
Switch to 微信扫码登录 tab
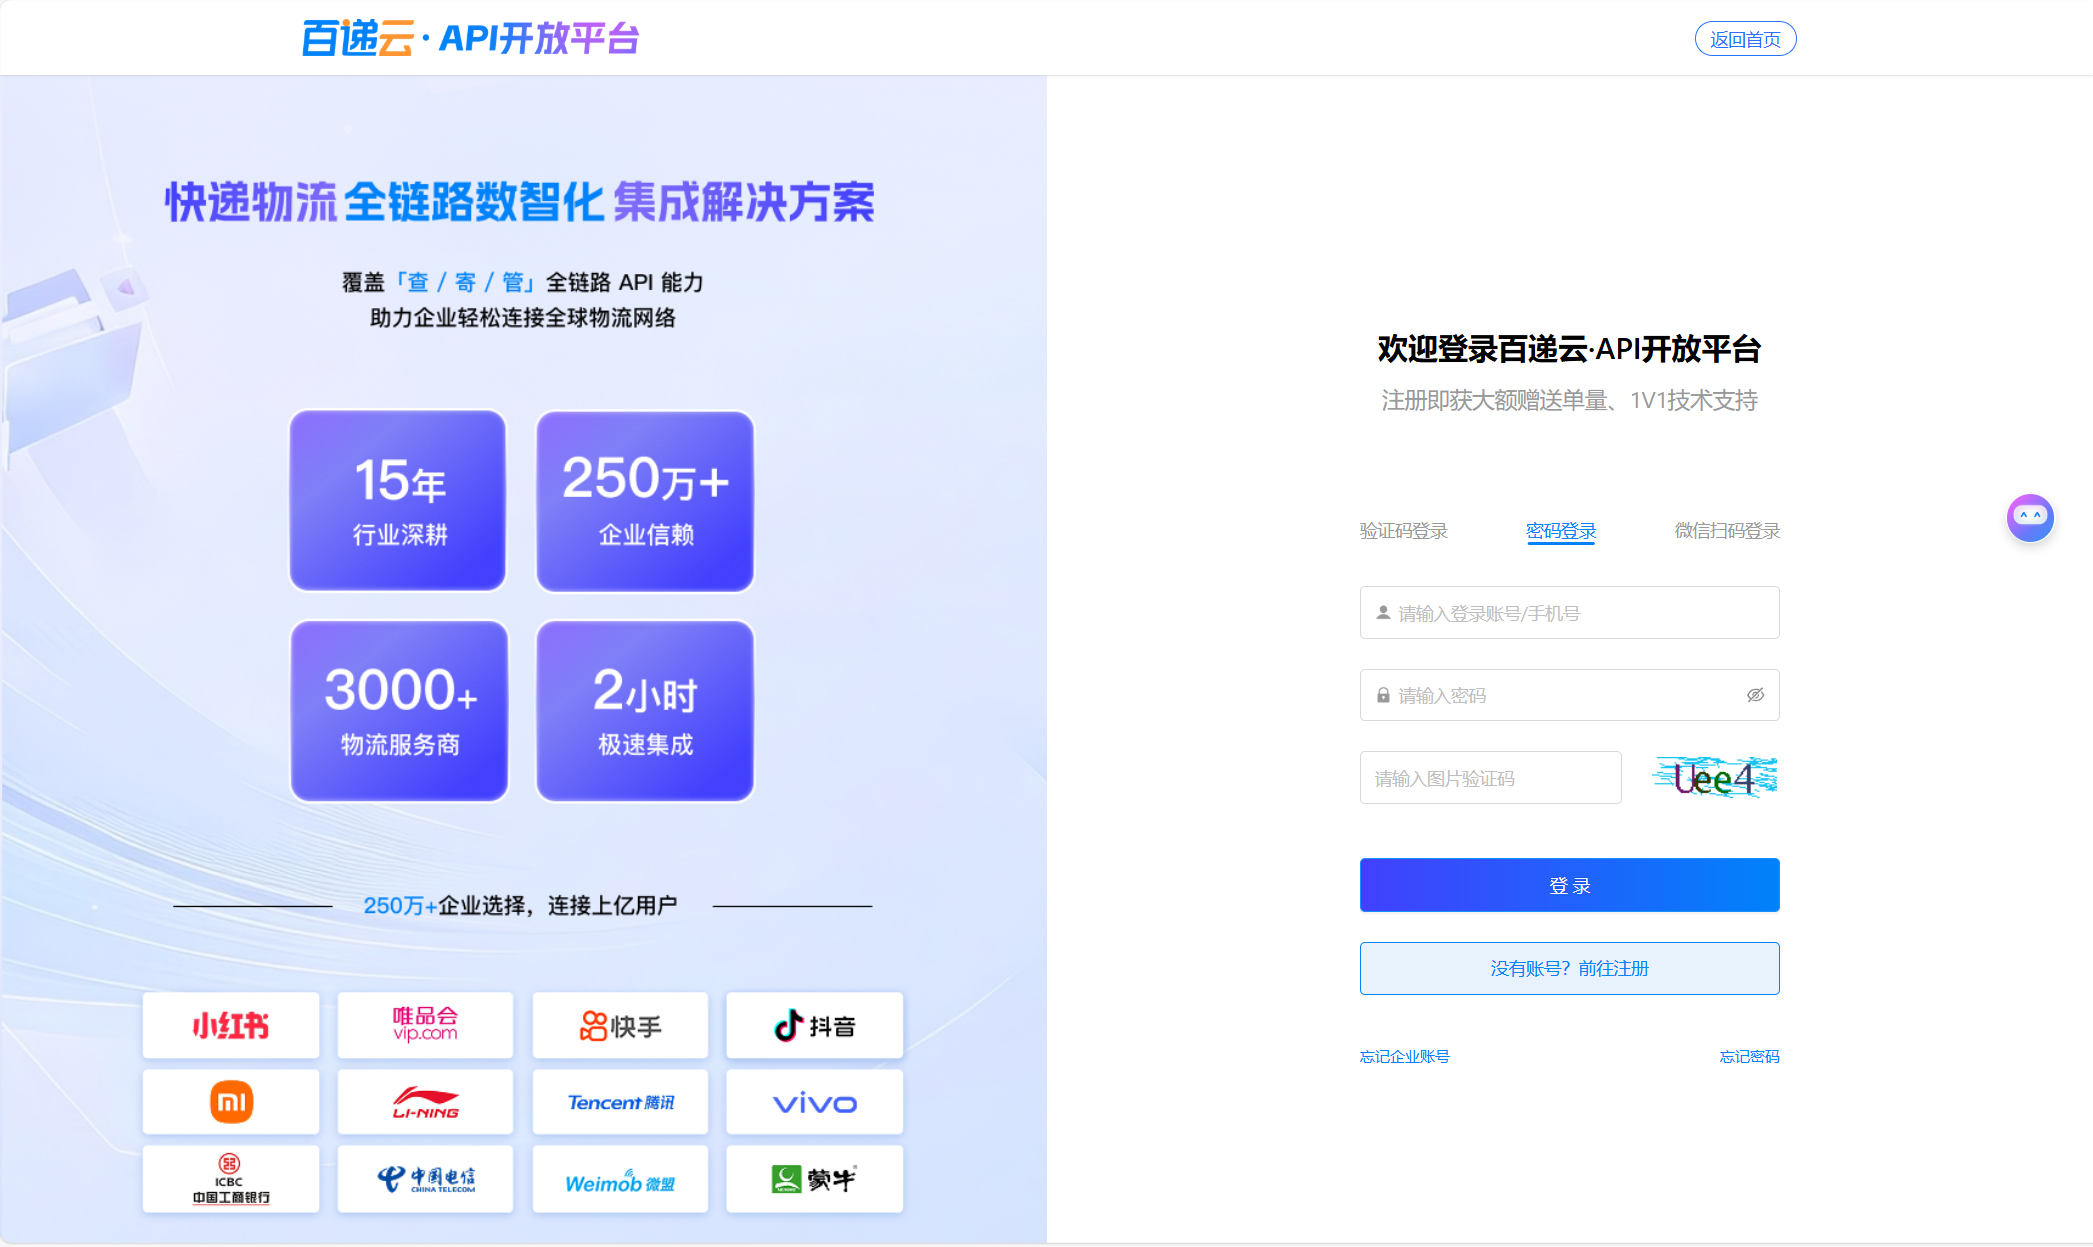click(1725, 530)
